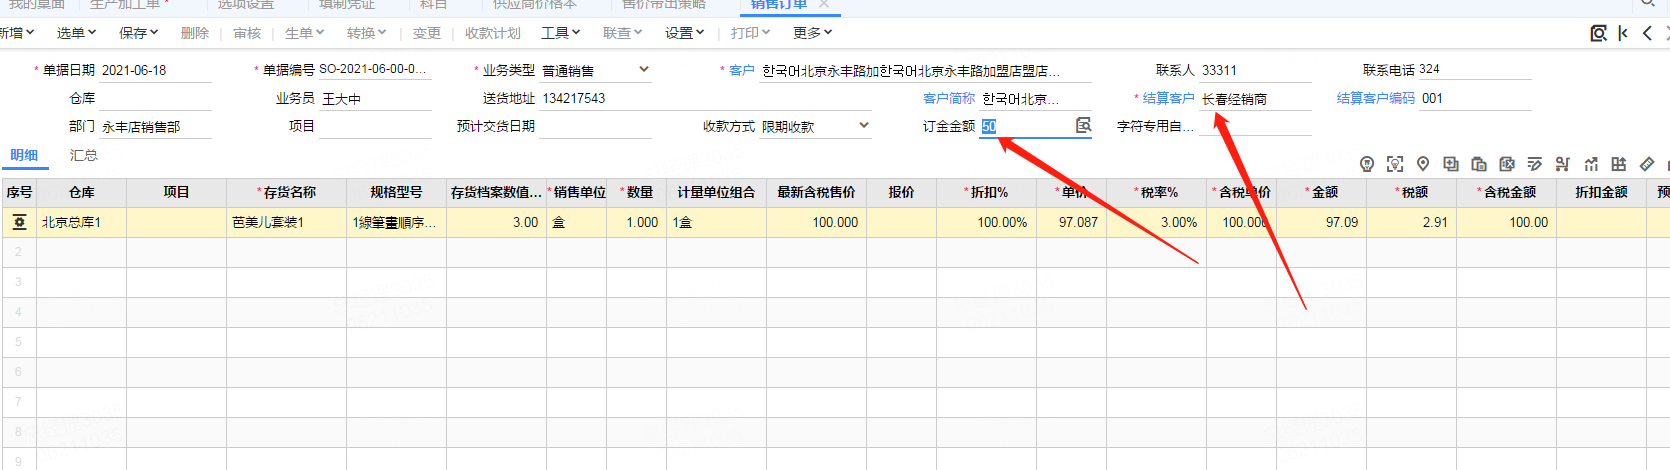The height and width of the screenshot is (470, 1670).
Task: Open the 选单 dropdown menu
Action: [77, 33]
